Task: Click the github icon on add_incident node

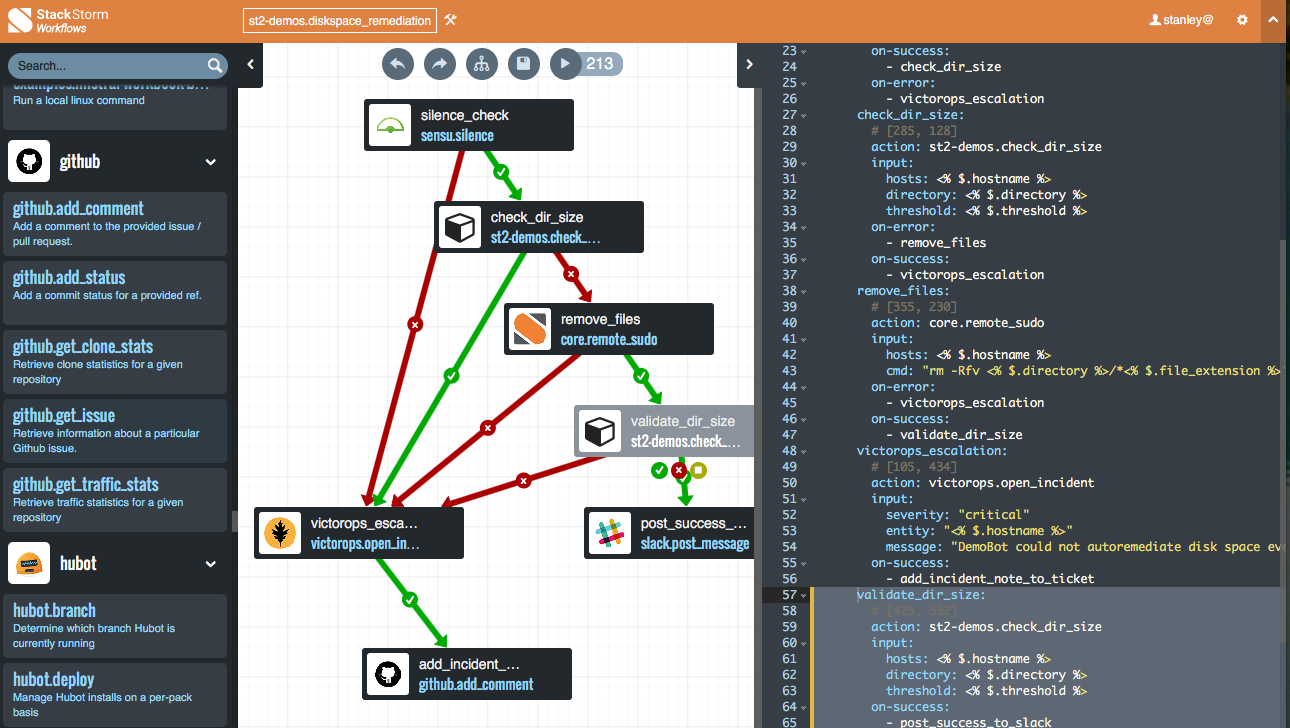Action: 388,674
